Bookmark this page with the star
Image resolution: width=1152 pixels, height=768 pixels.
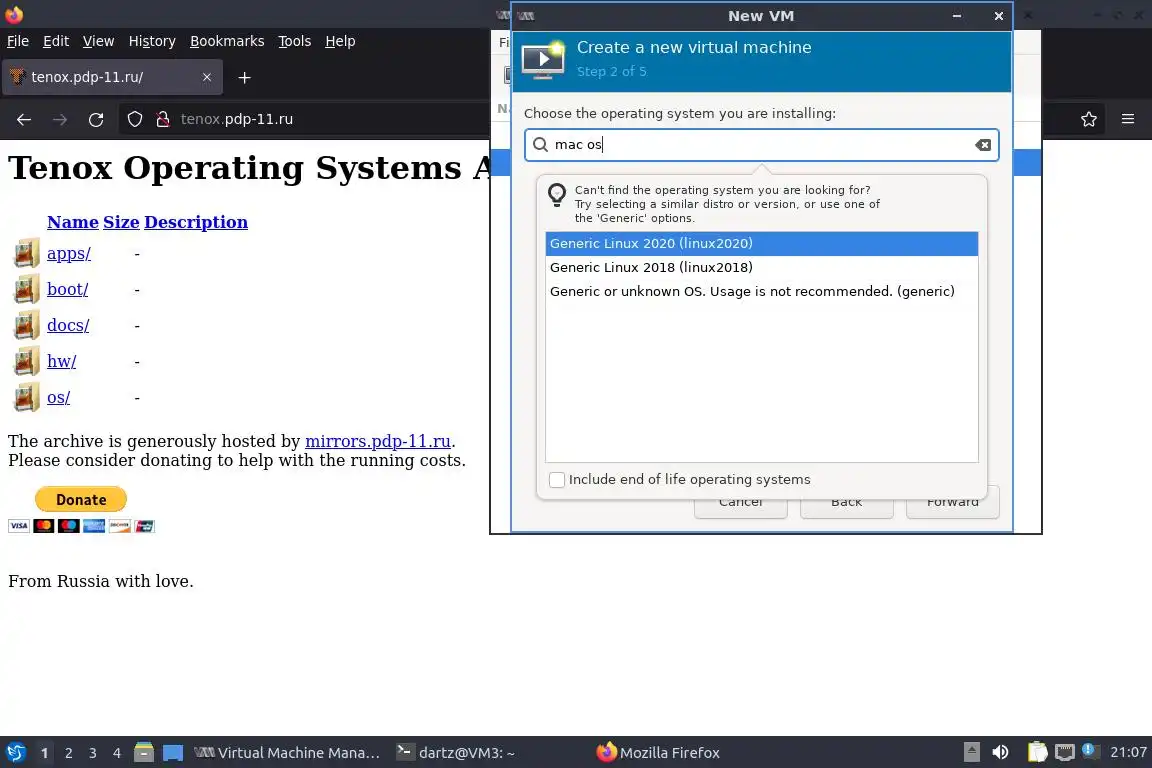click(x=1089, y=119)
